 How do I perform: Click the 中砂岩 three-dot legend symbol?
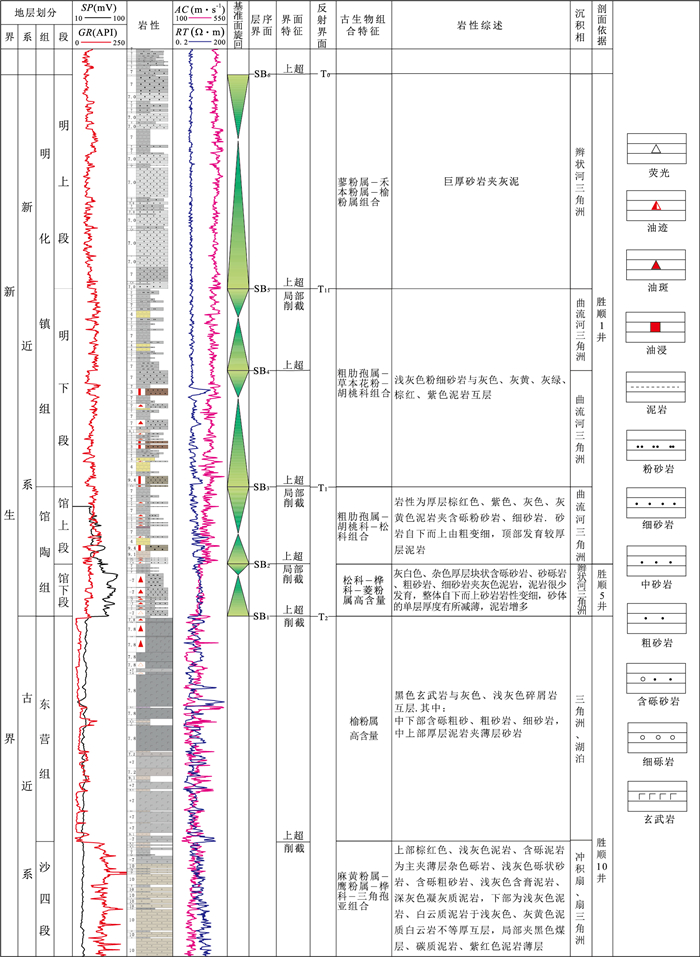click(656, 562)
